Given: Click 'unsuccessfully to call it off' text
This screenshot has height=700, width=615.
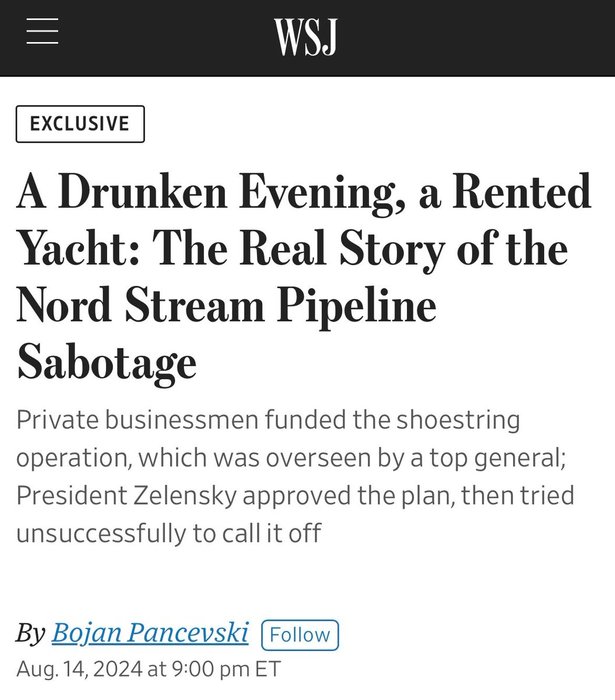Looking at the screenshot, I should pos(168,533).
